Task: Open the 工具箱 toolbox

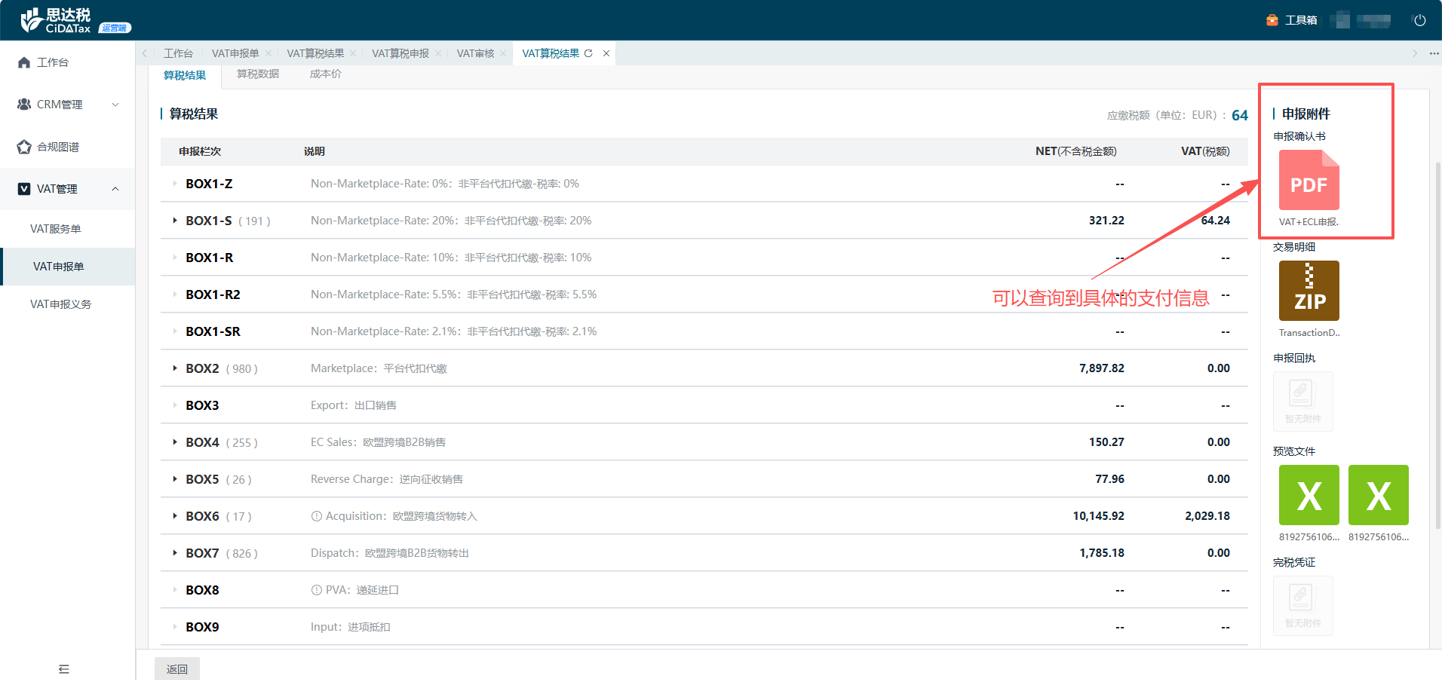Action: tap(1292, 20)
